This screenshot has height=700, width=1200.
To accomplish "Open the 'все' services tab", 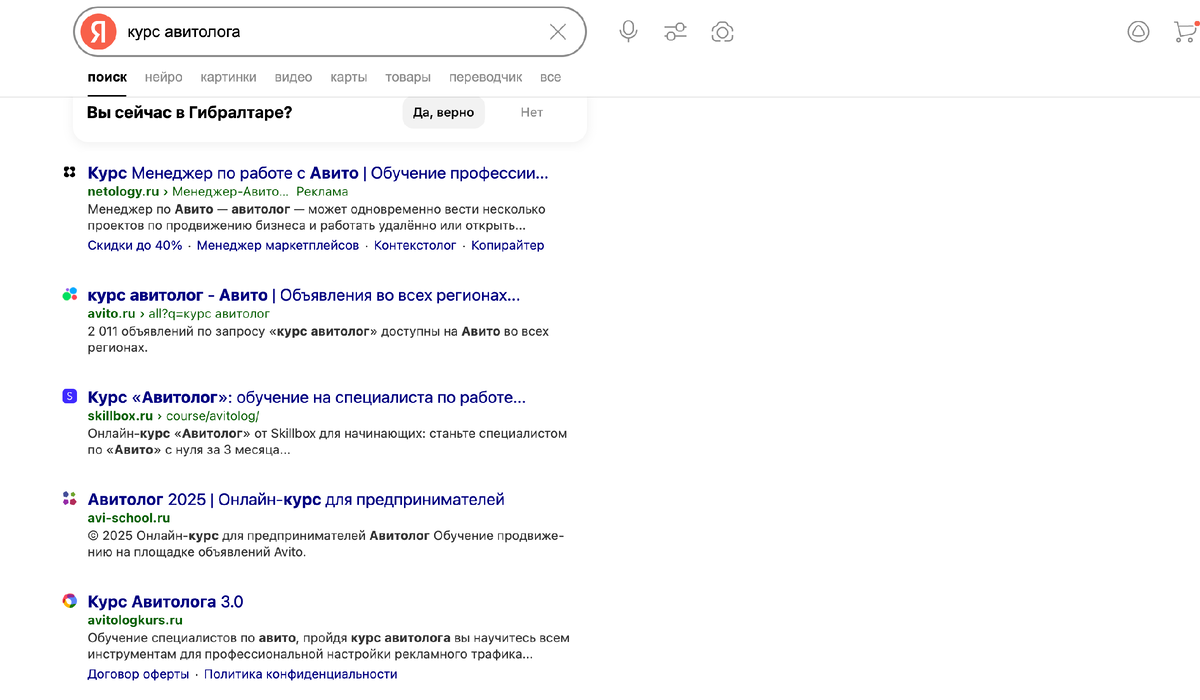I will 550,77.
